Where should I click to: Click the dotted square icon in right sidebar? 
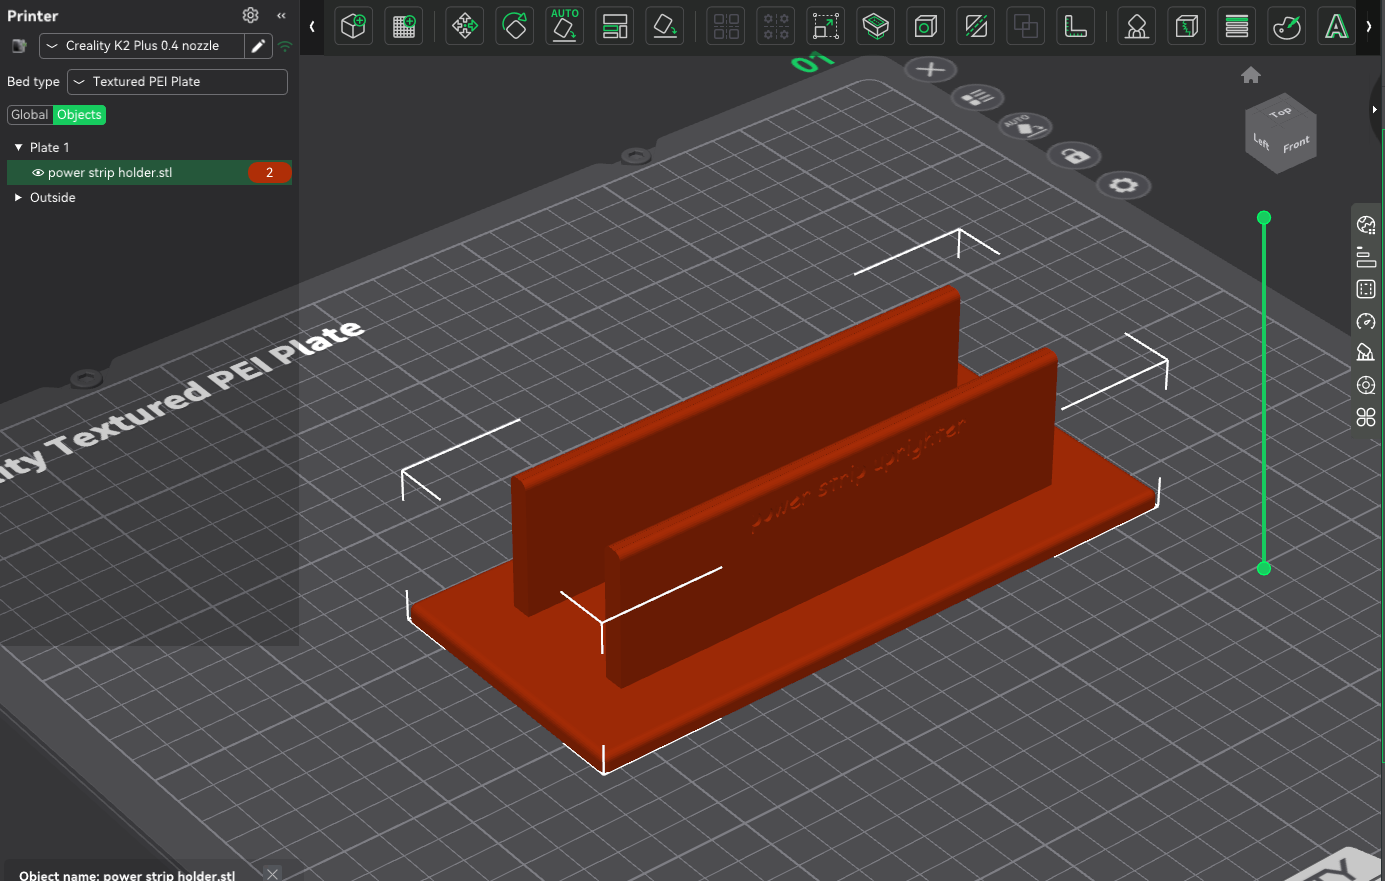click(x=1366, y=289)
